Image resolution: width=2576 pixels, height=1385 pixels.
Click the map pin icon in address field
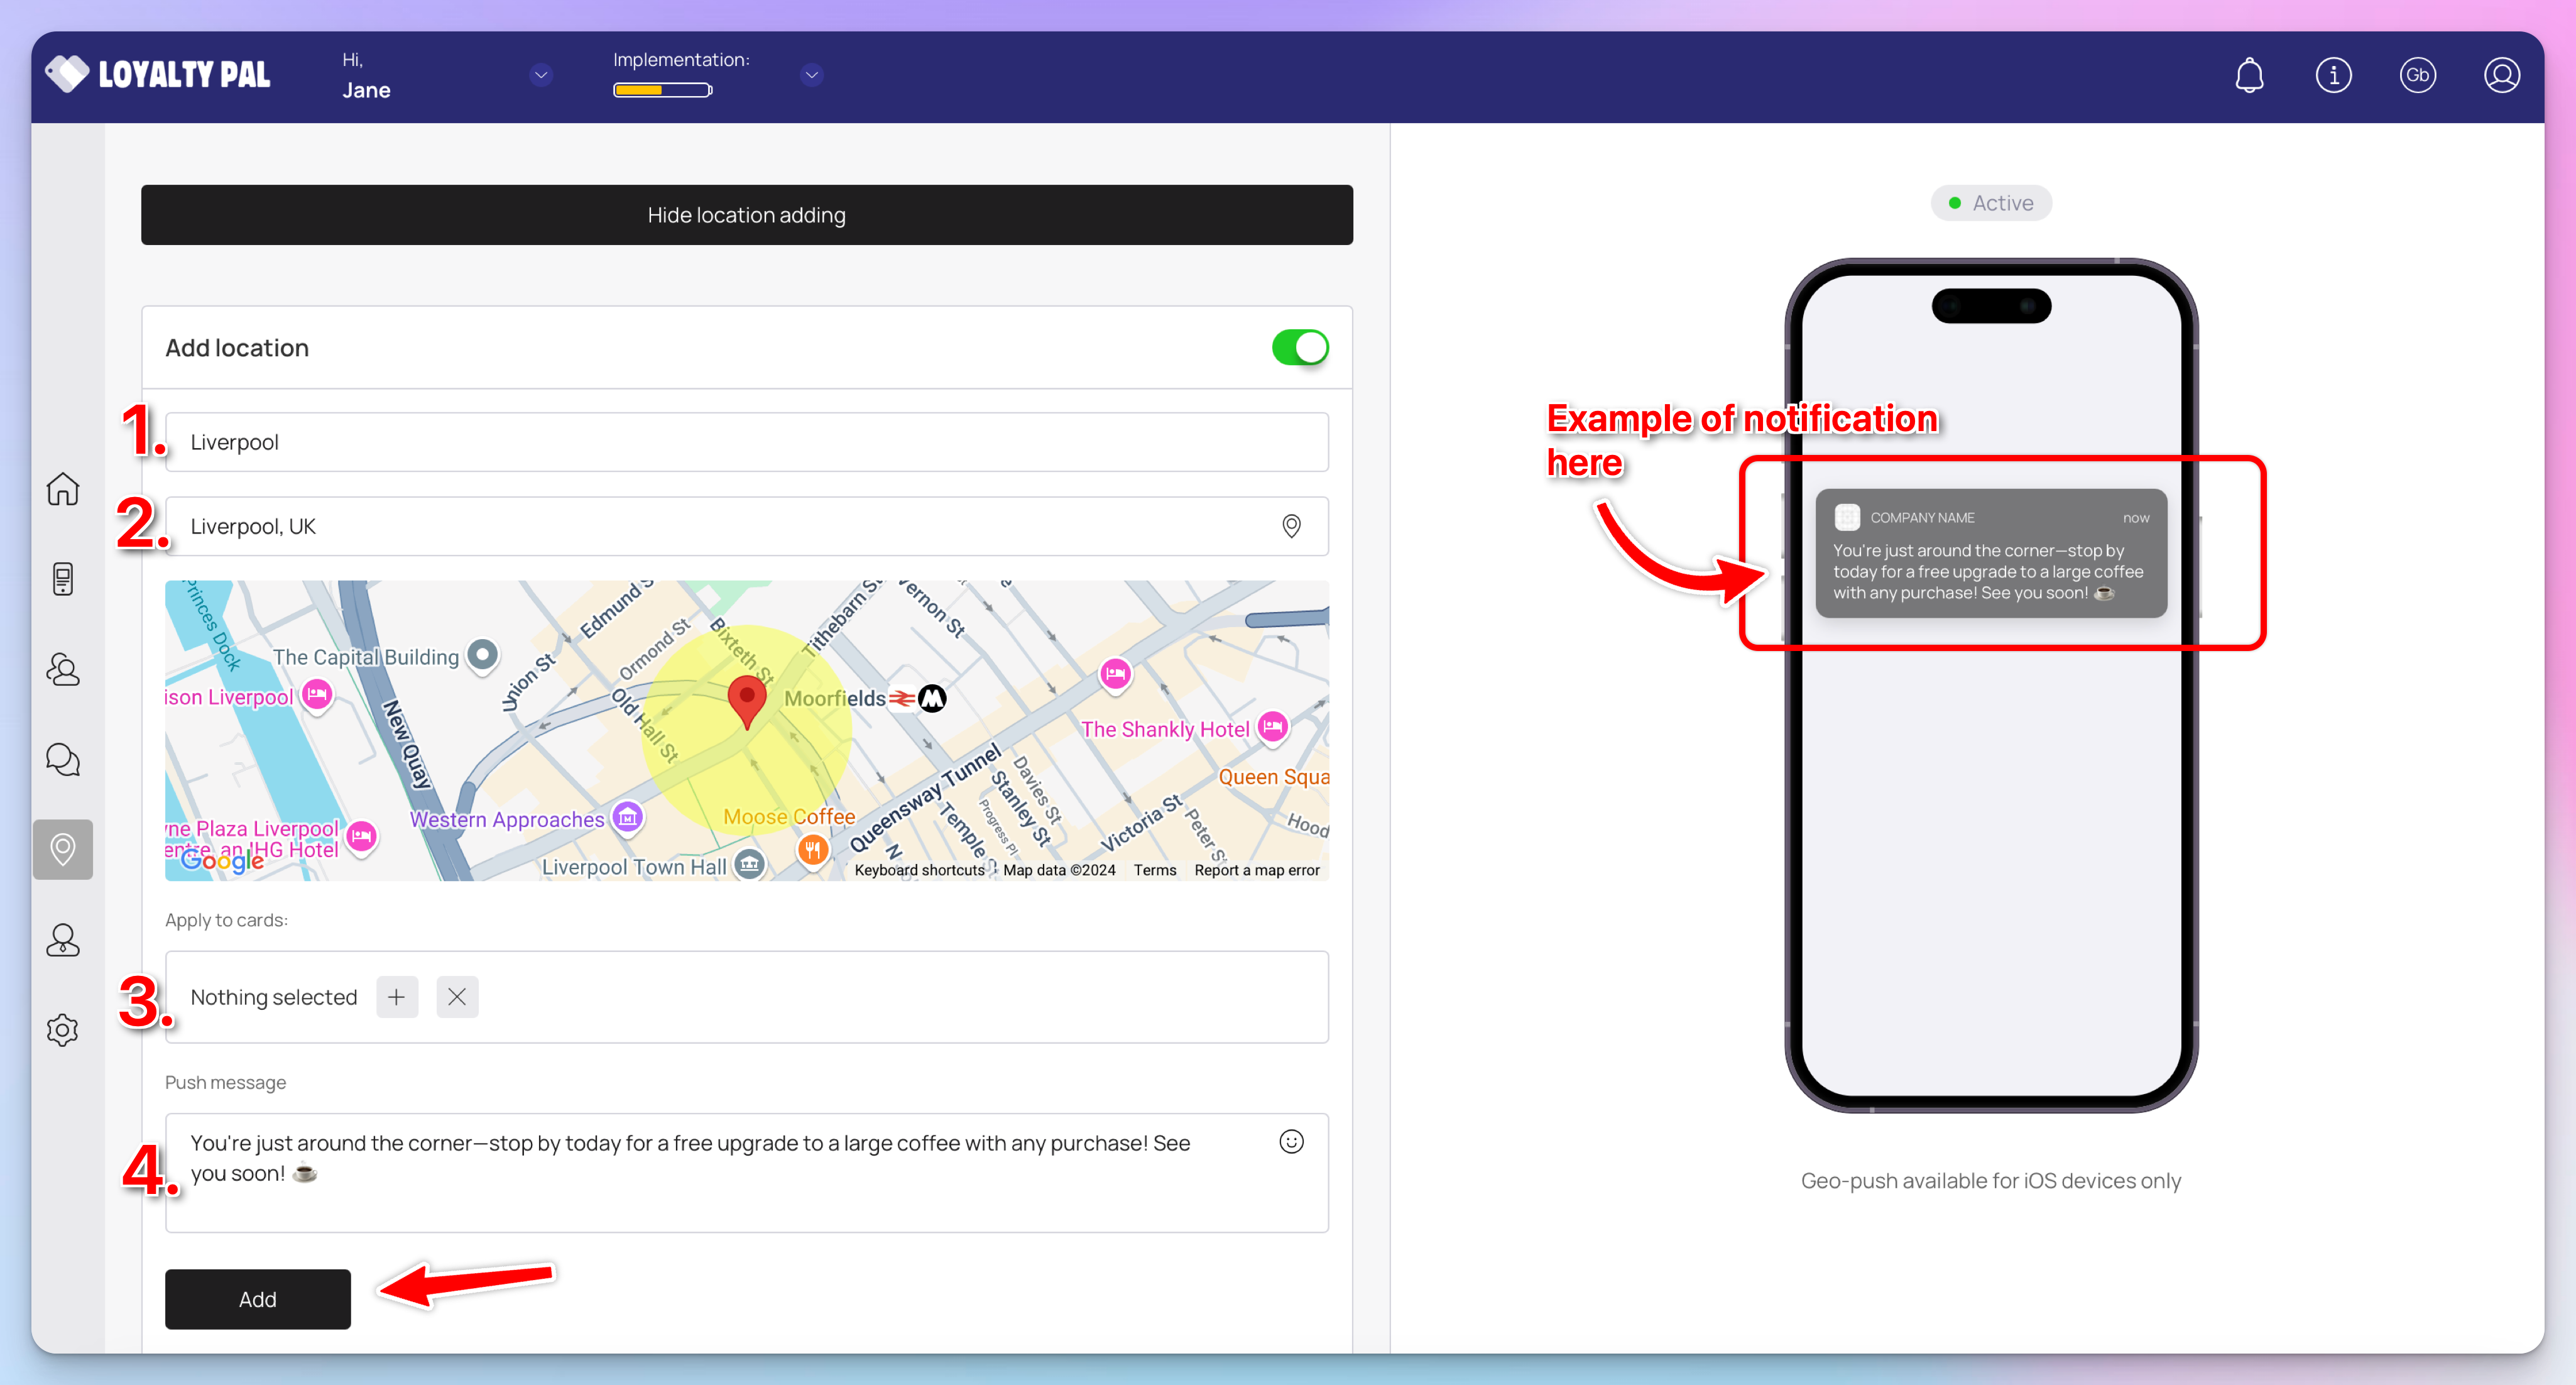click(x=1291, y=526)
